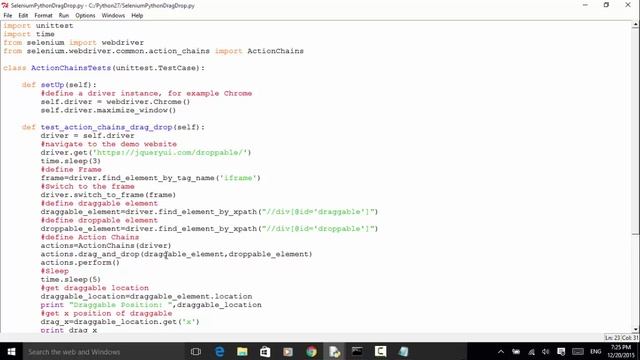This screenshot has height=360, width=640.
Task: Open the media player taskbar icon
Action: [288, 351]
